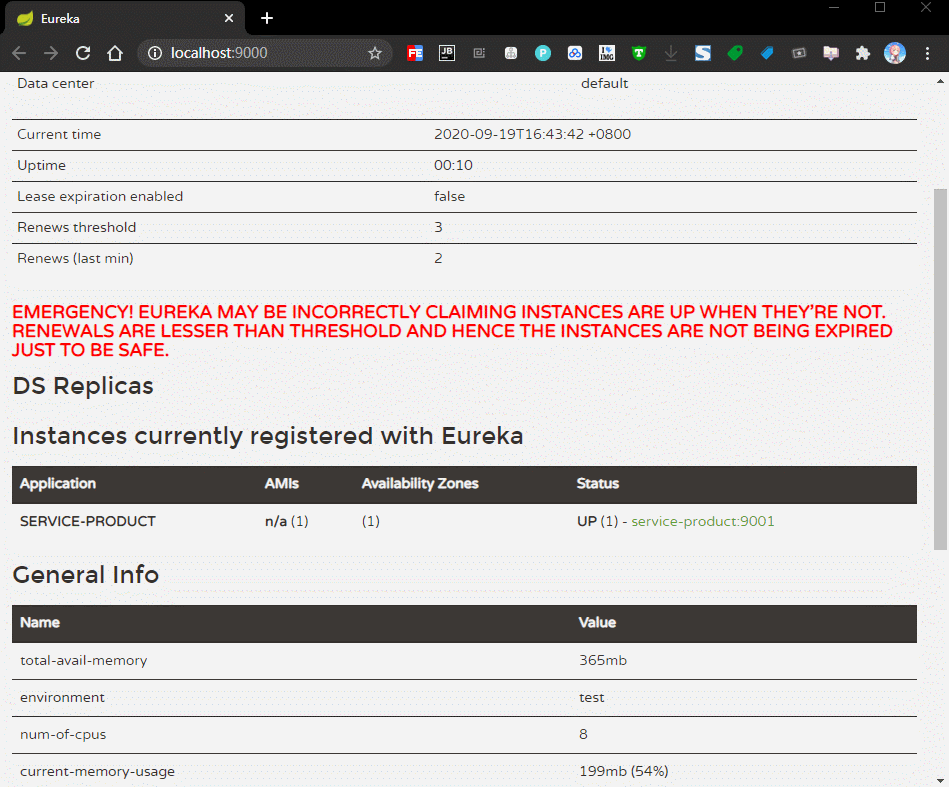Select the Eureka browser tab
The image size is (949, 787).
125,18
